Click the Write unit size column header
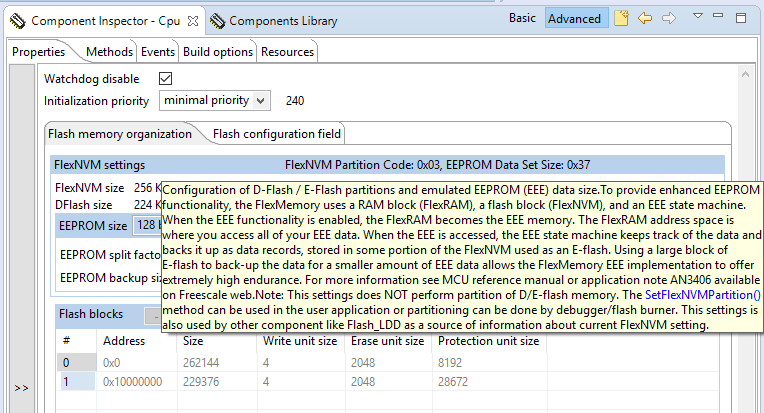The height and width of the screenshot is (413, 764). point(300,341)
